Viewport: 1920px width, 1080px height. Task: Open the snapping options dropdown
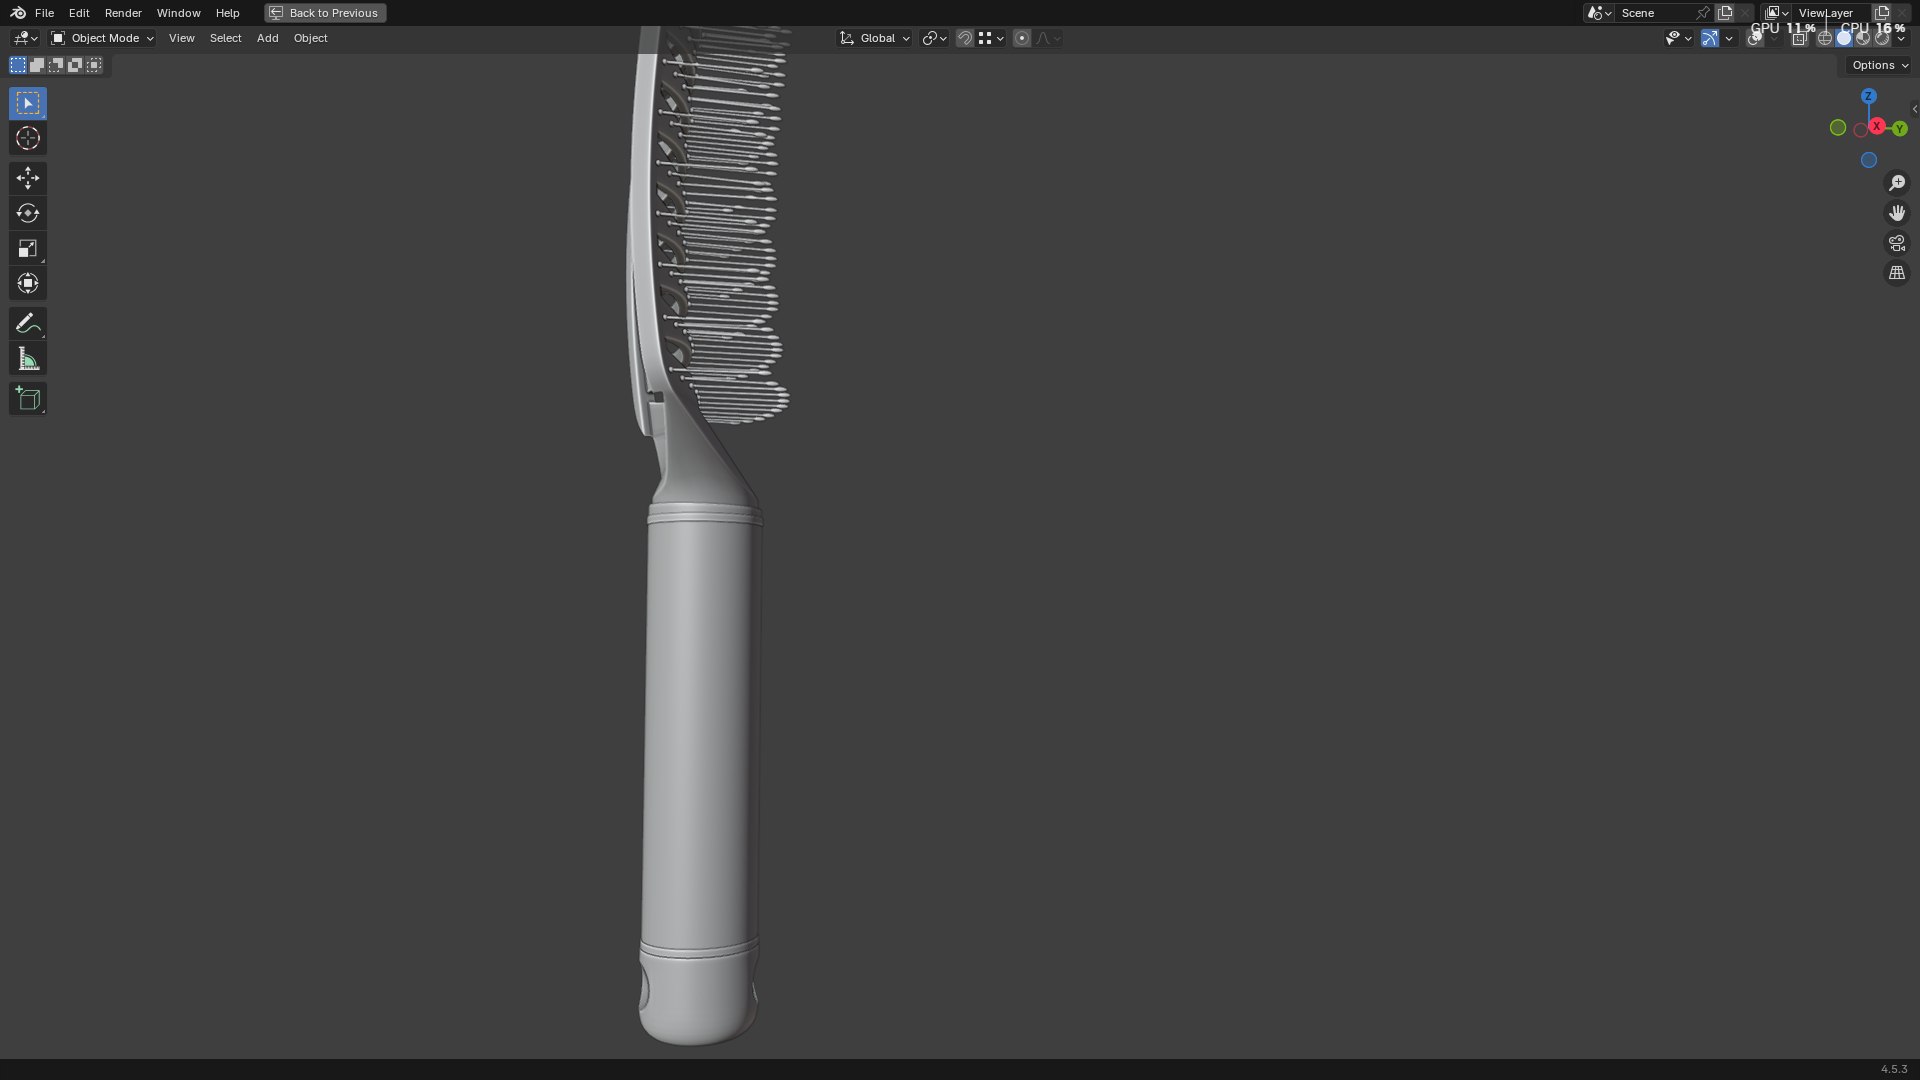[991, 38]
